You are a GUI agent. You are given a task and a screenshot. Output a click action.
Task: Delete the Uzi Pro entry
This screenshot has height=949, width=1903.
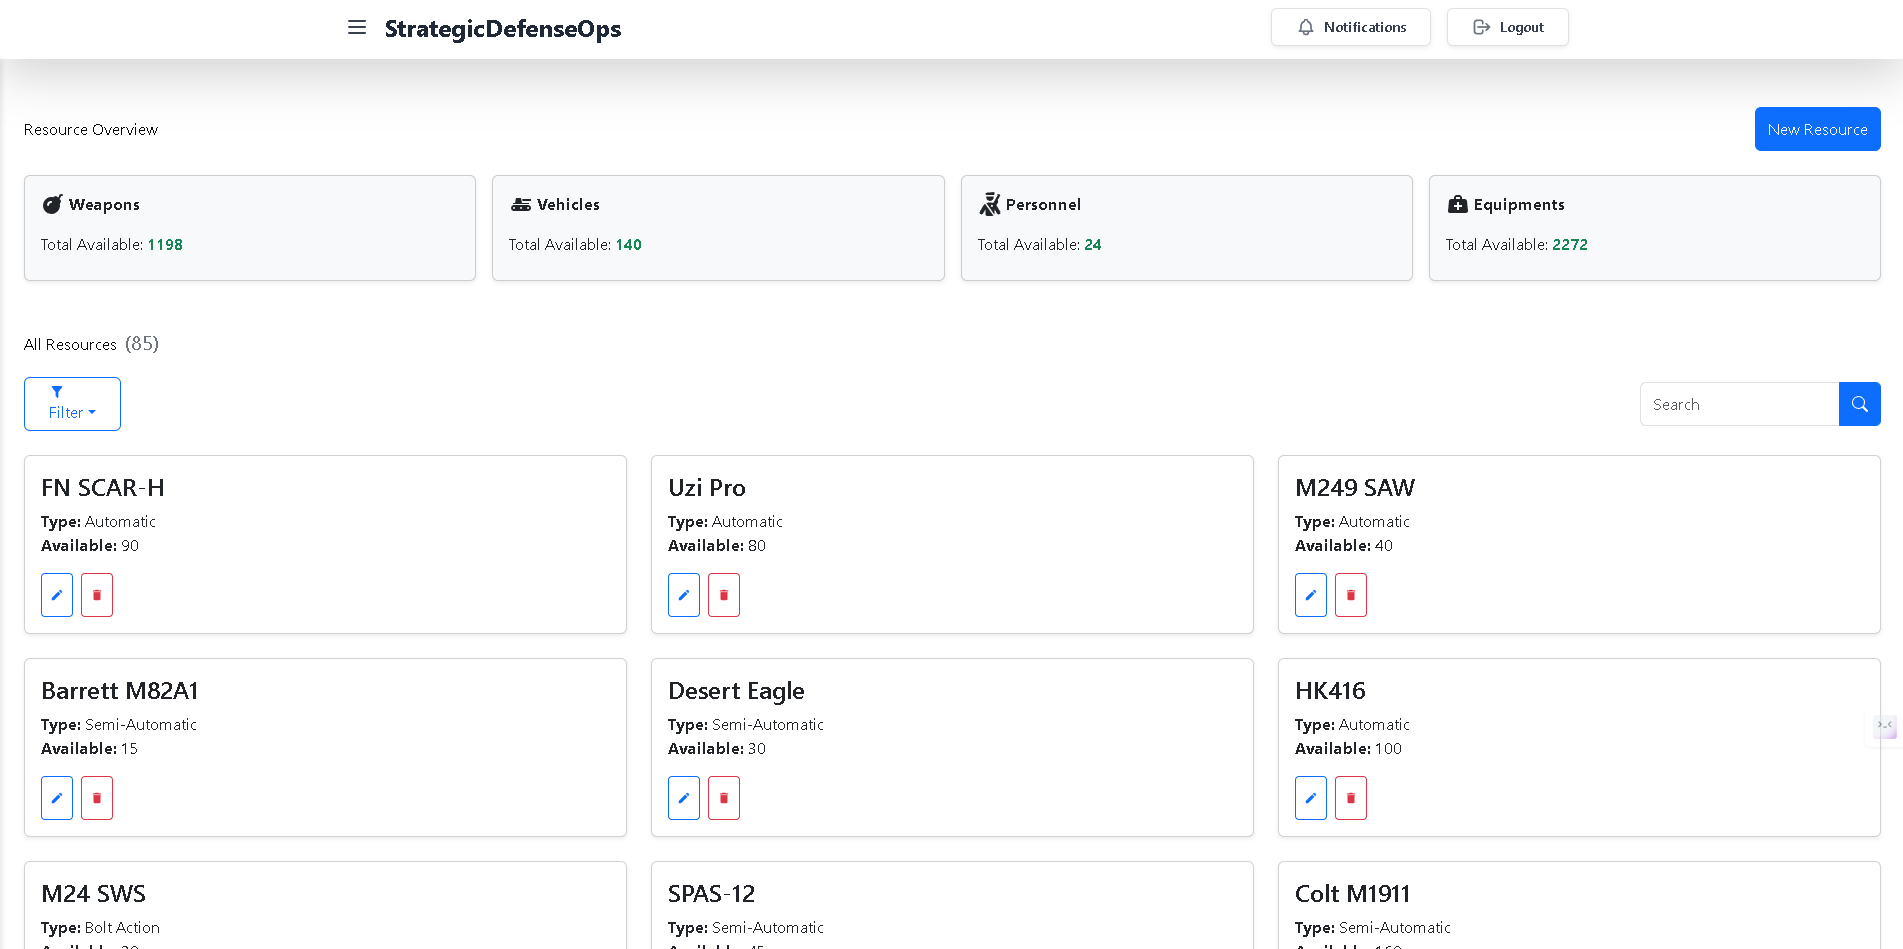coord(724,595)
